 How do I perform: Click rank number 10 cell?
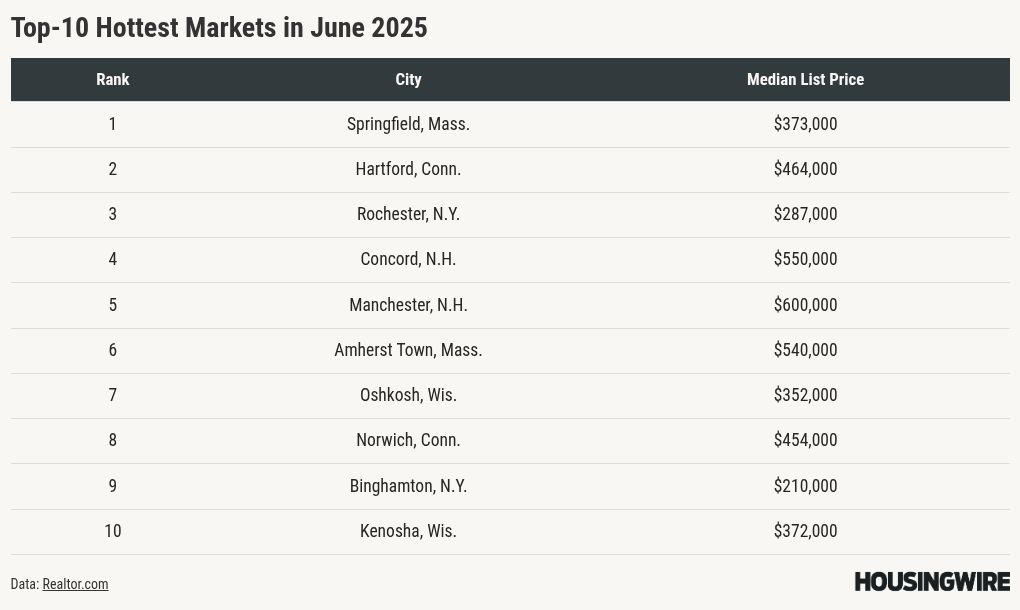pyautogui.click(x=113, y=531)
